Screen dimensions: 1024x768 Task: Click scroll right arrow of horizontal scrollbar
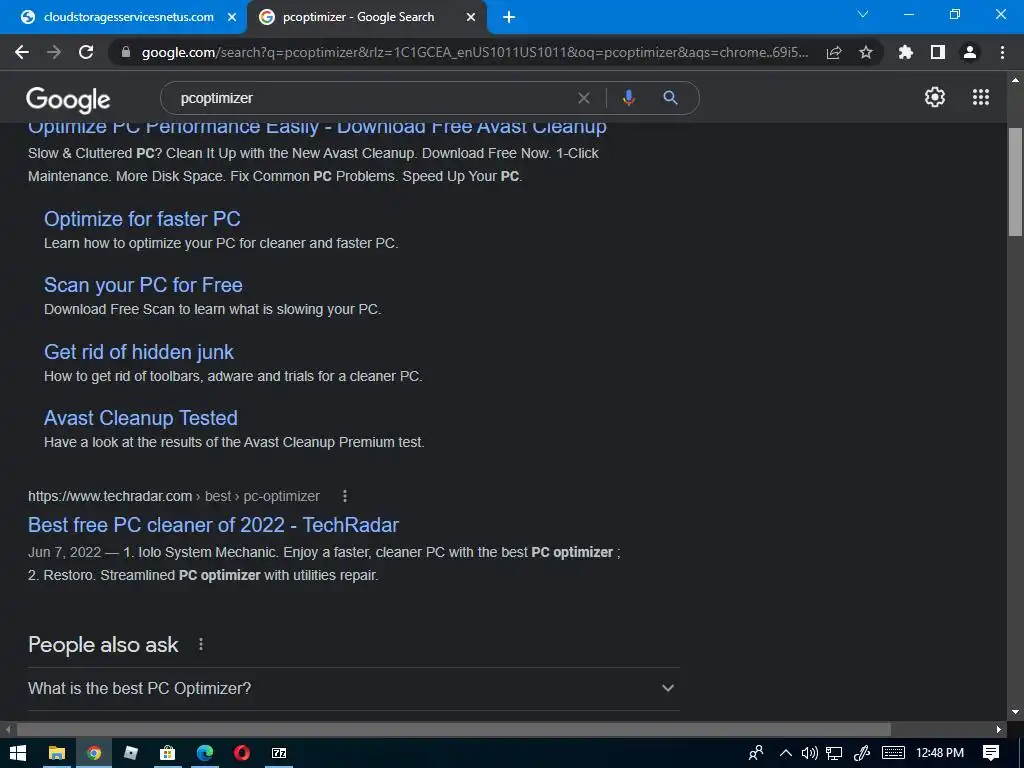pos(999,729)
